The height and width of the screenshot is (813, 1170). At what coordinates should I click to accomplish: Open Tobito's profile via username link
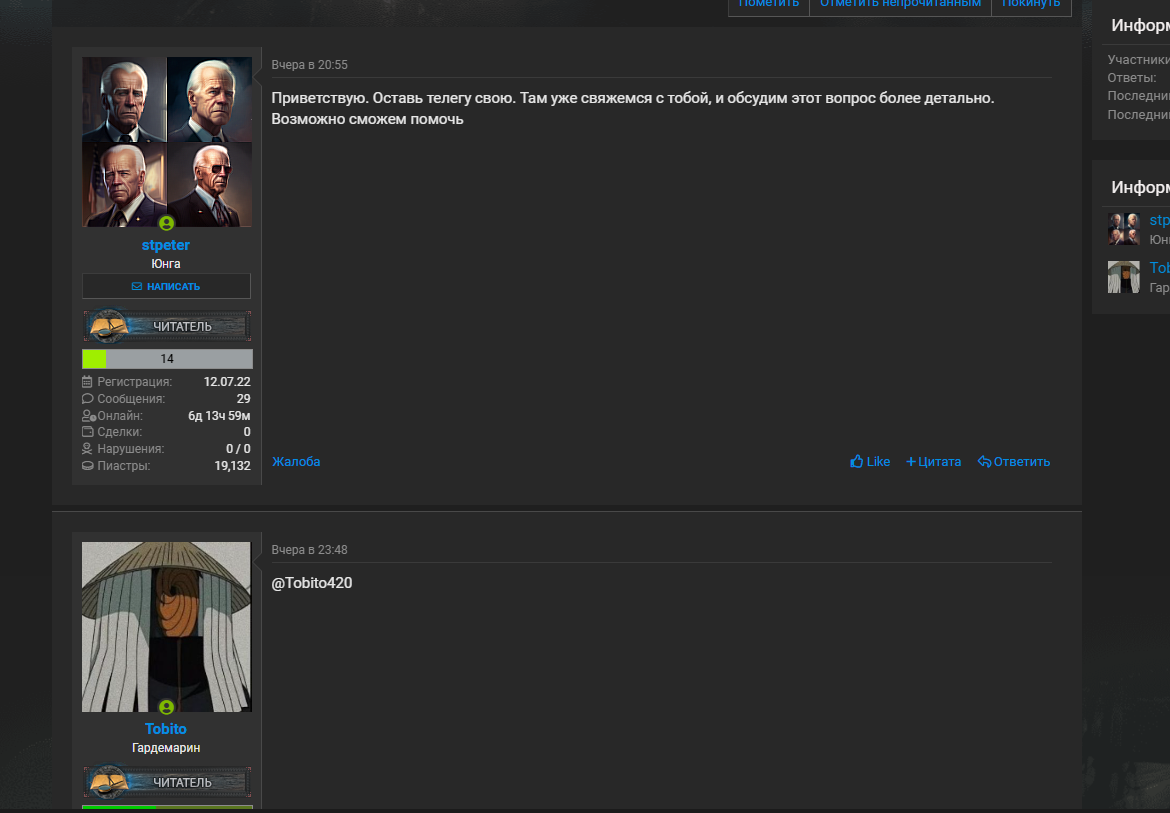pos(166,729)
